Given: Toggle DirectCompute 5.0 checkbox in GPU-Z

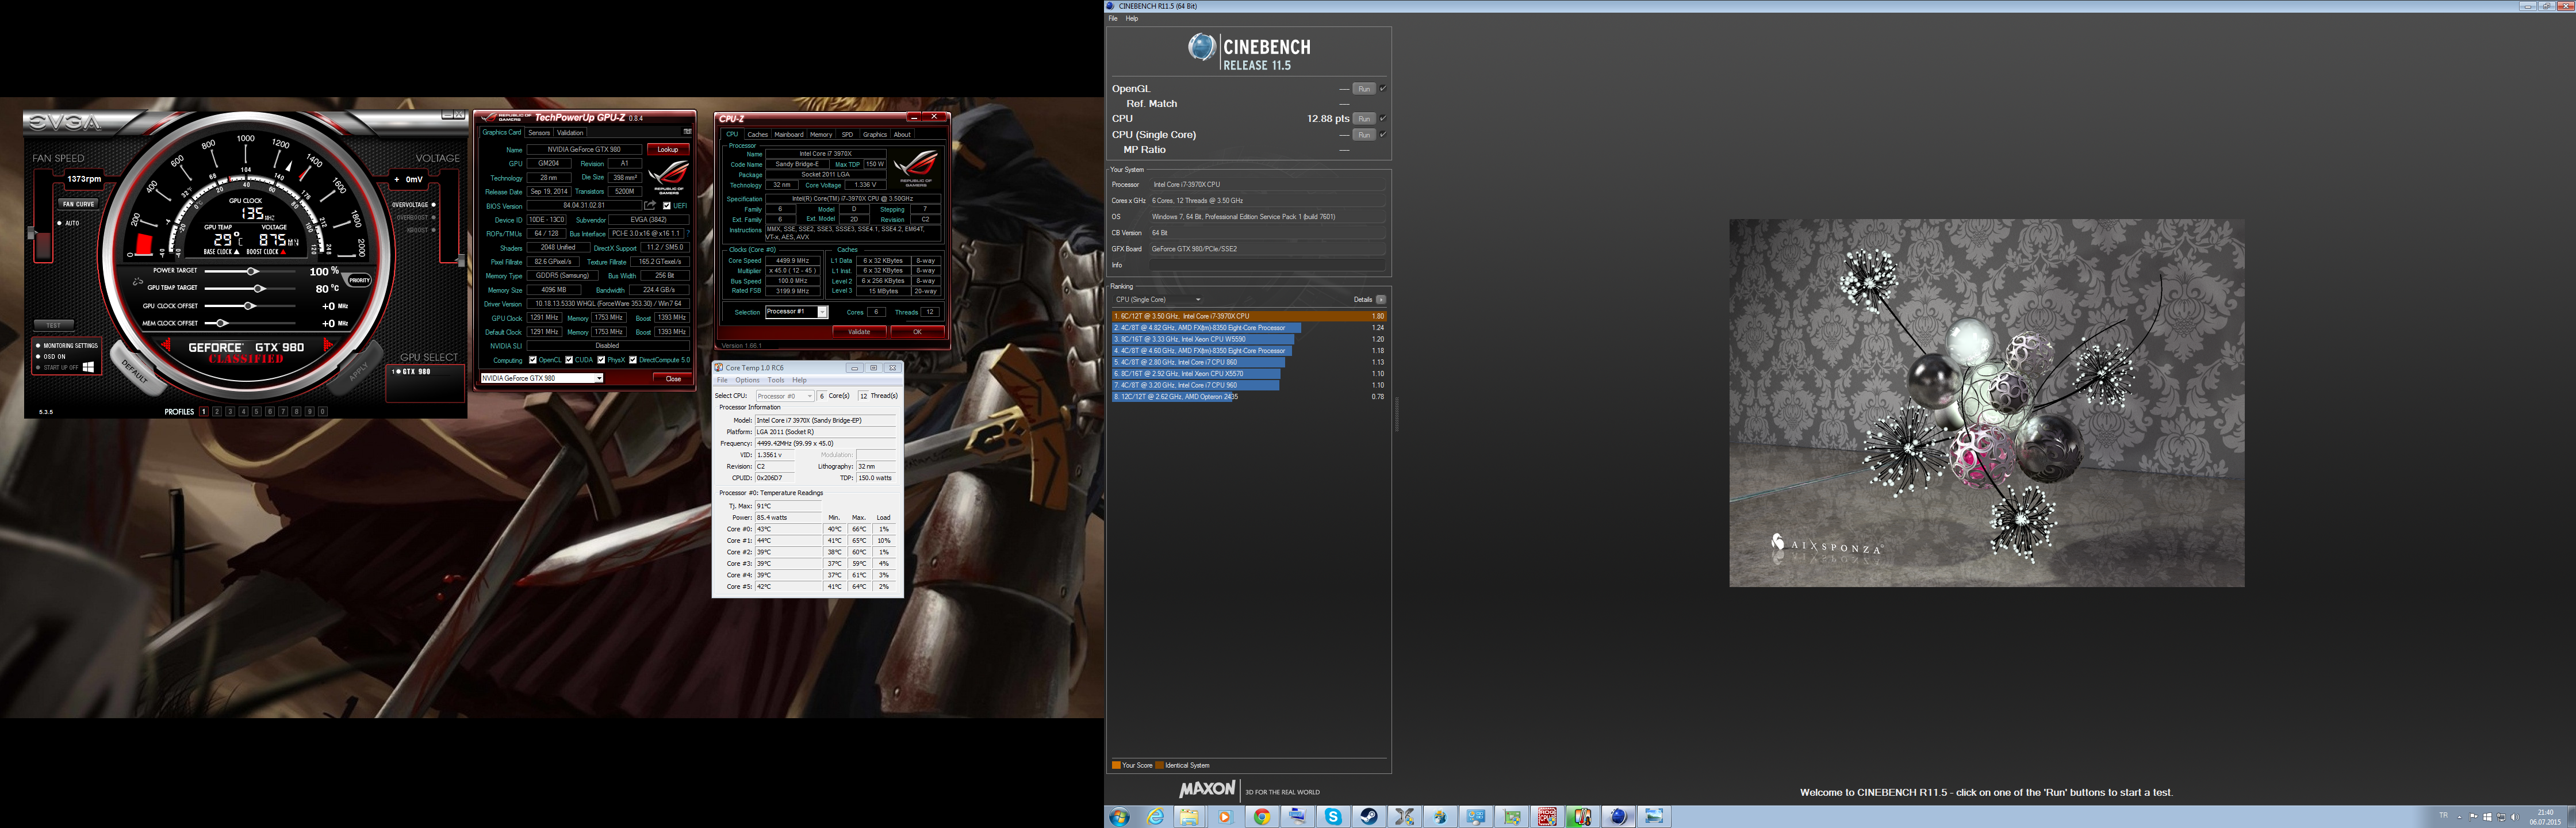Looking at the screenshot, I should (x=633, y=360).
